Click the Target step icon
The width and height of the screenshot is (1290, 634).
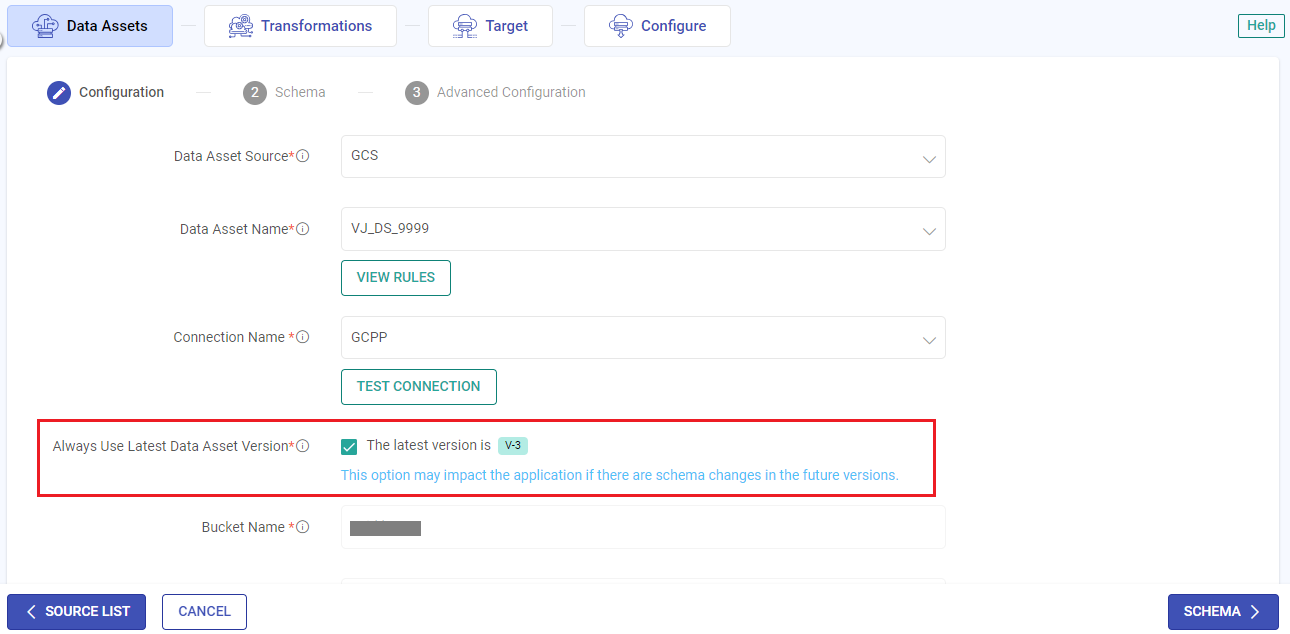464,26
